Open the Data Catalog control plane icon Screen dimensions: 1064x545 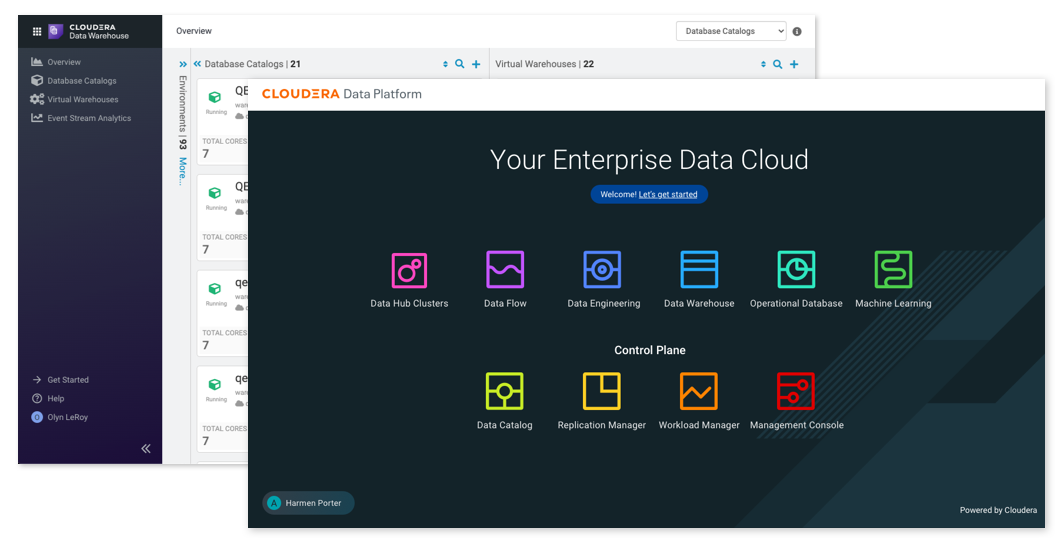coord(504,391)
